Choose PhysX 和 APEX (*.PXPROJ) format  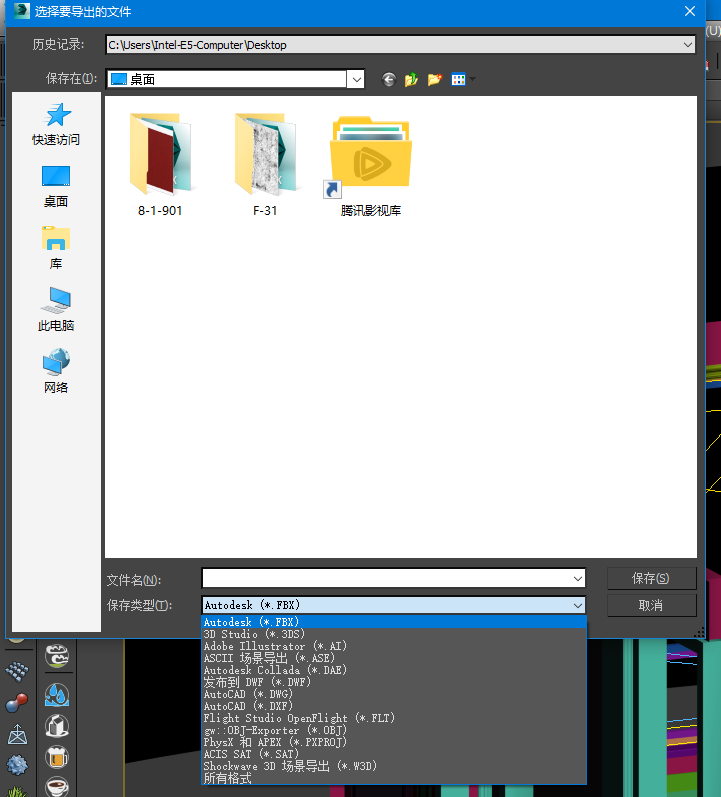[394, 742]
